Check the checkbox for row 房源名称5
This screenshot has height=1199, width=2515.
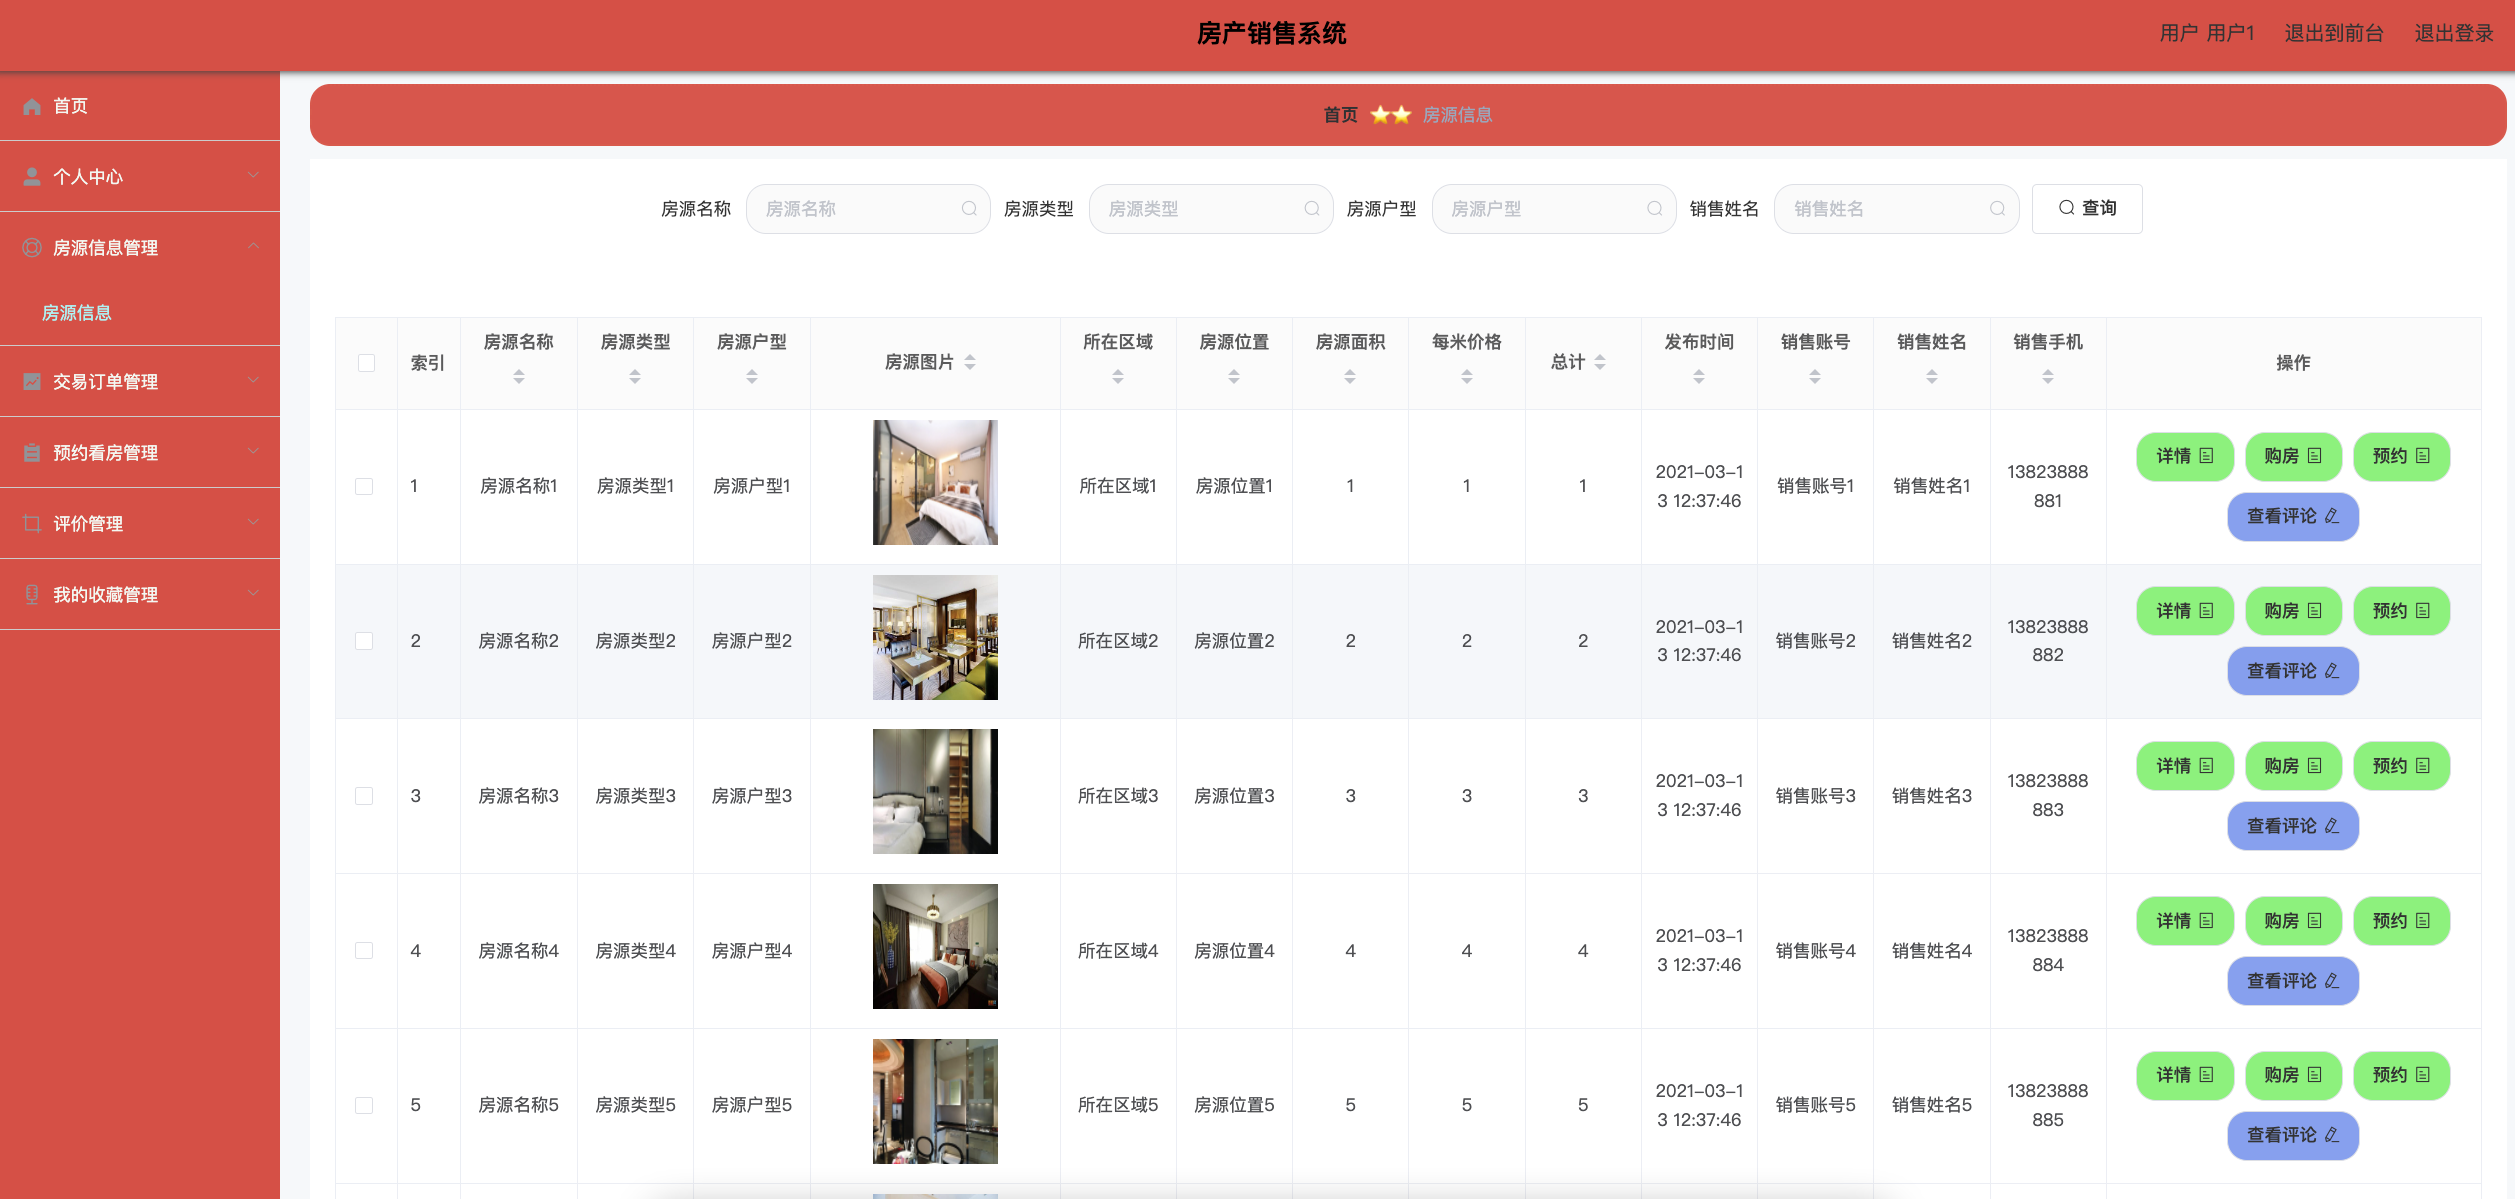point(364,1106)
